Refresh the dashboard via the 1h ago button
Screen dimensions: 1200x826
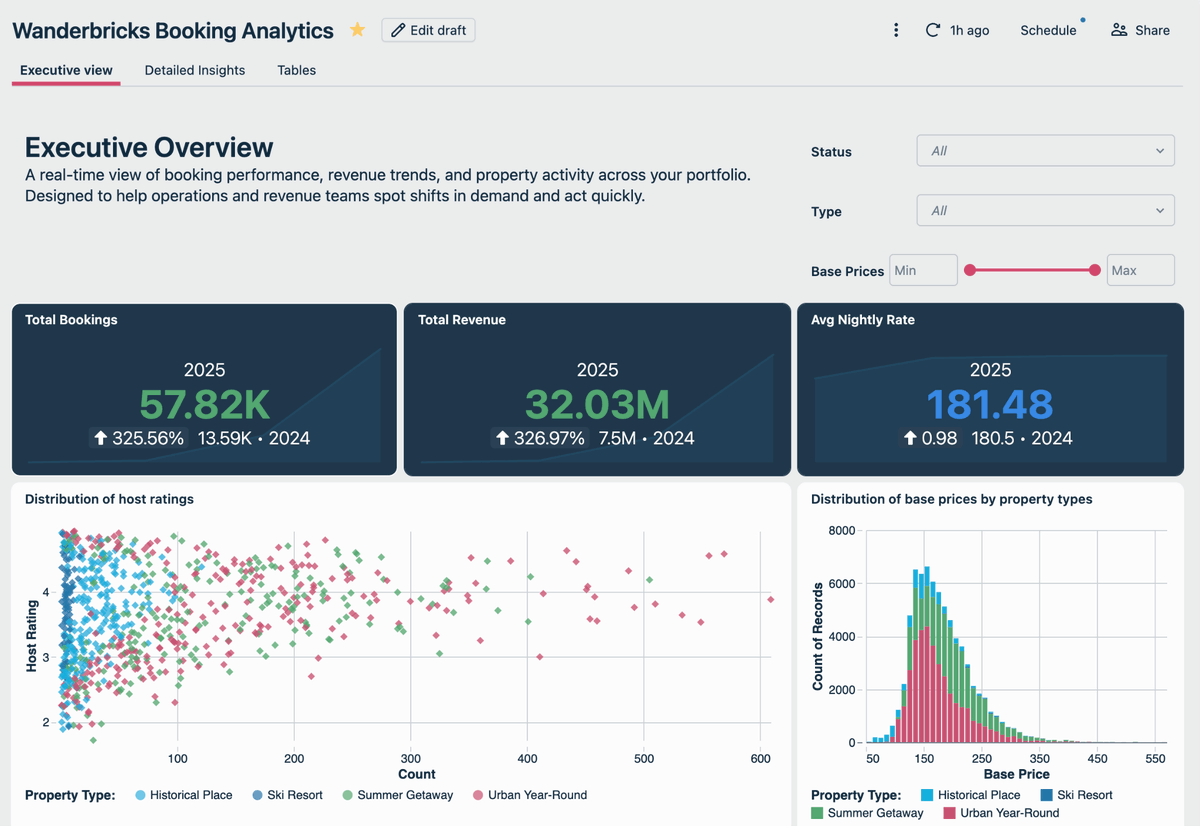coord(957,30)
